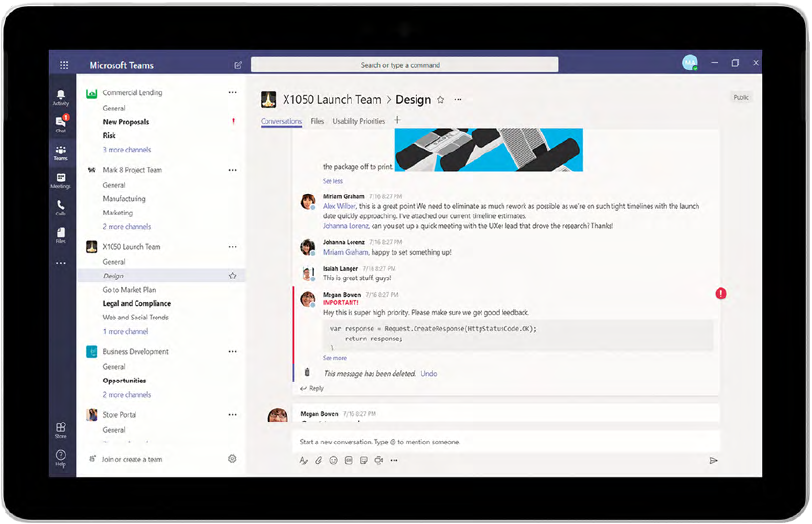Open the Opportunities channel
The image size is (812, 524).
124,381
